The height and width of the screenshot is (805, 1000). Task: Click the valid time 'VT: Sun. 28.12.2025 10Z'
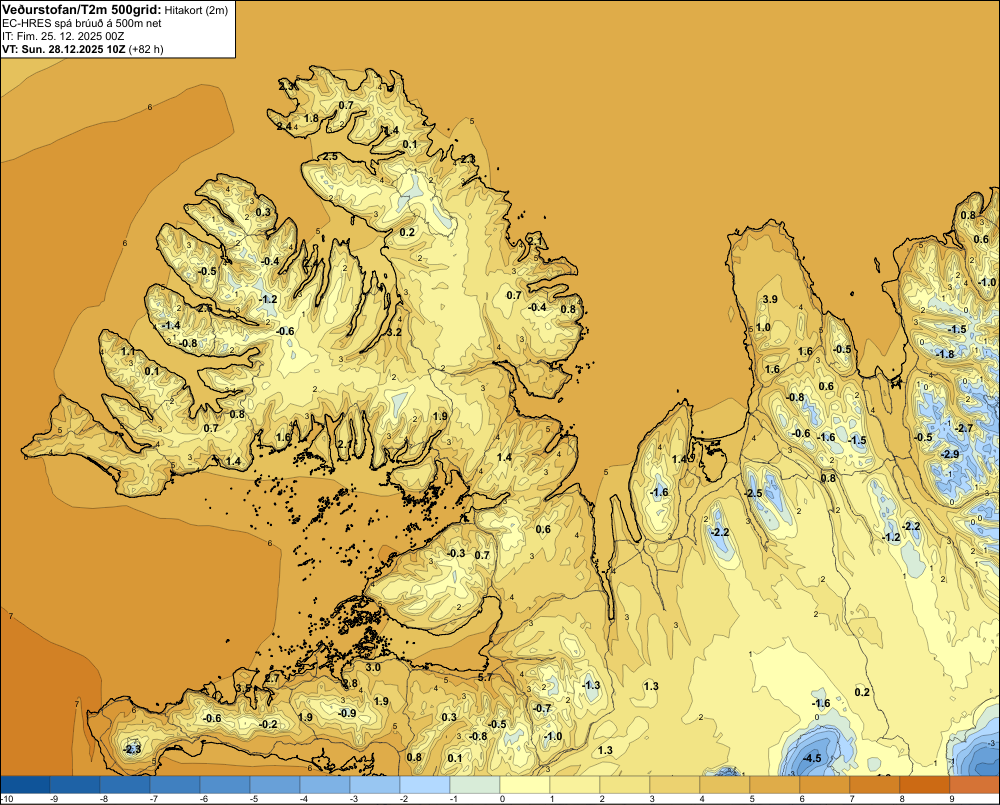pos(64,49)
